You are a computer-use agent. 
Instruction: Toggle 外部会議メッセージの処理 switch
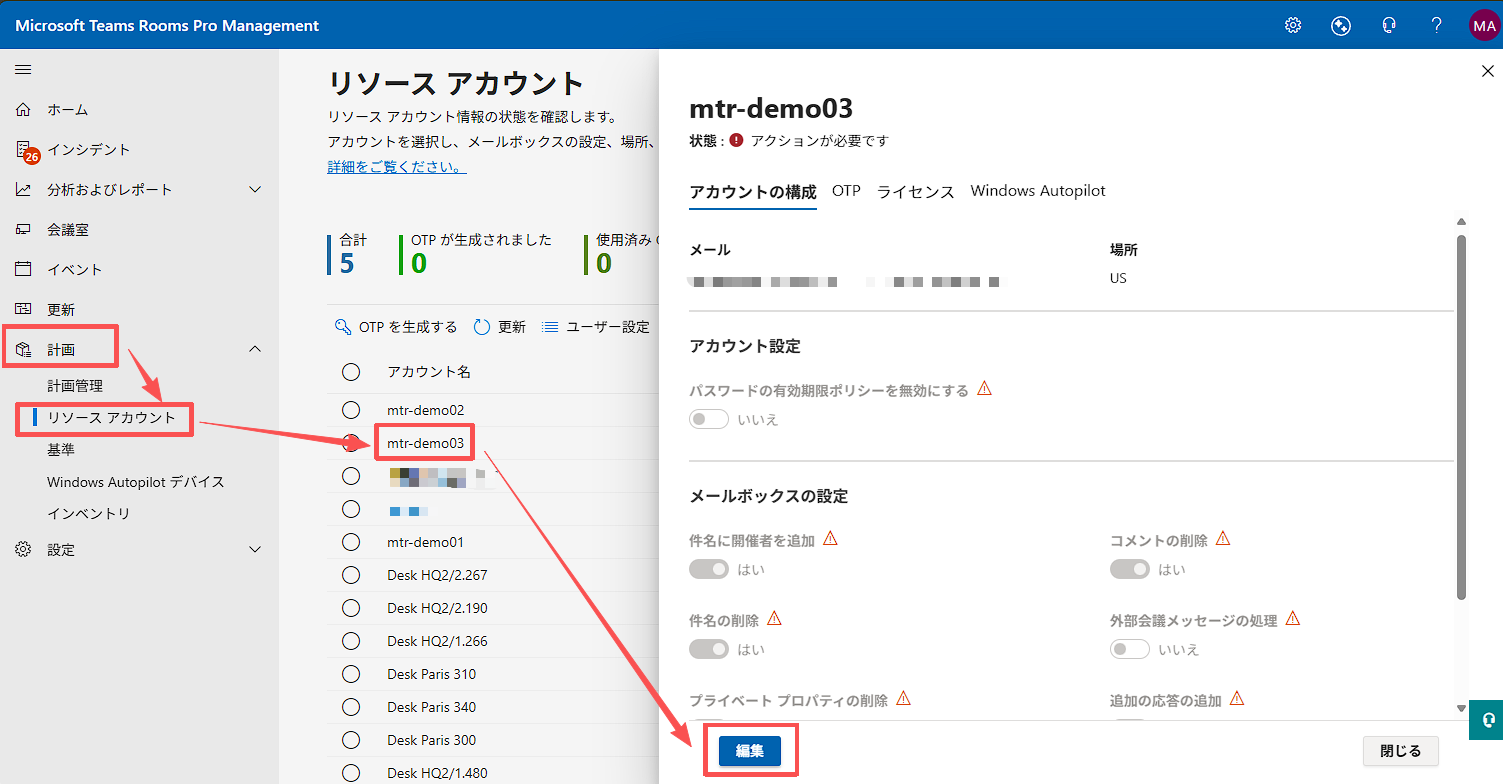pos(1130,649)
